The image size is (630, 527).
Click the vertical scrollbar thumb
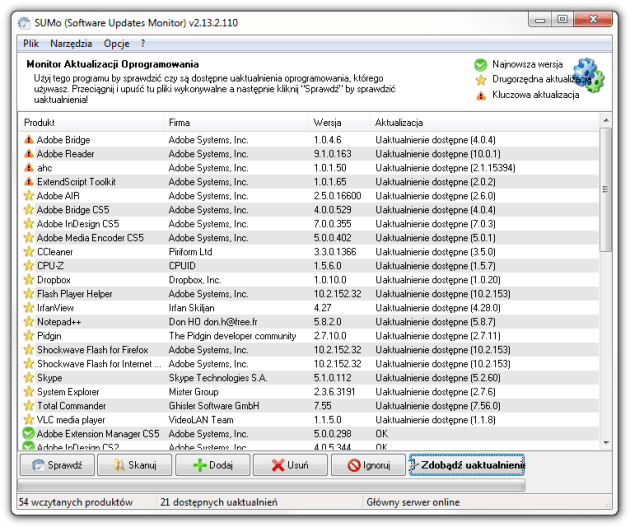point(605,189)
